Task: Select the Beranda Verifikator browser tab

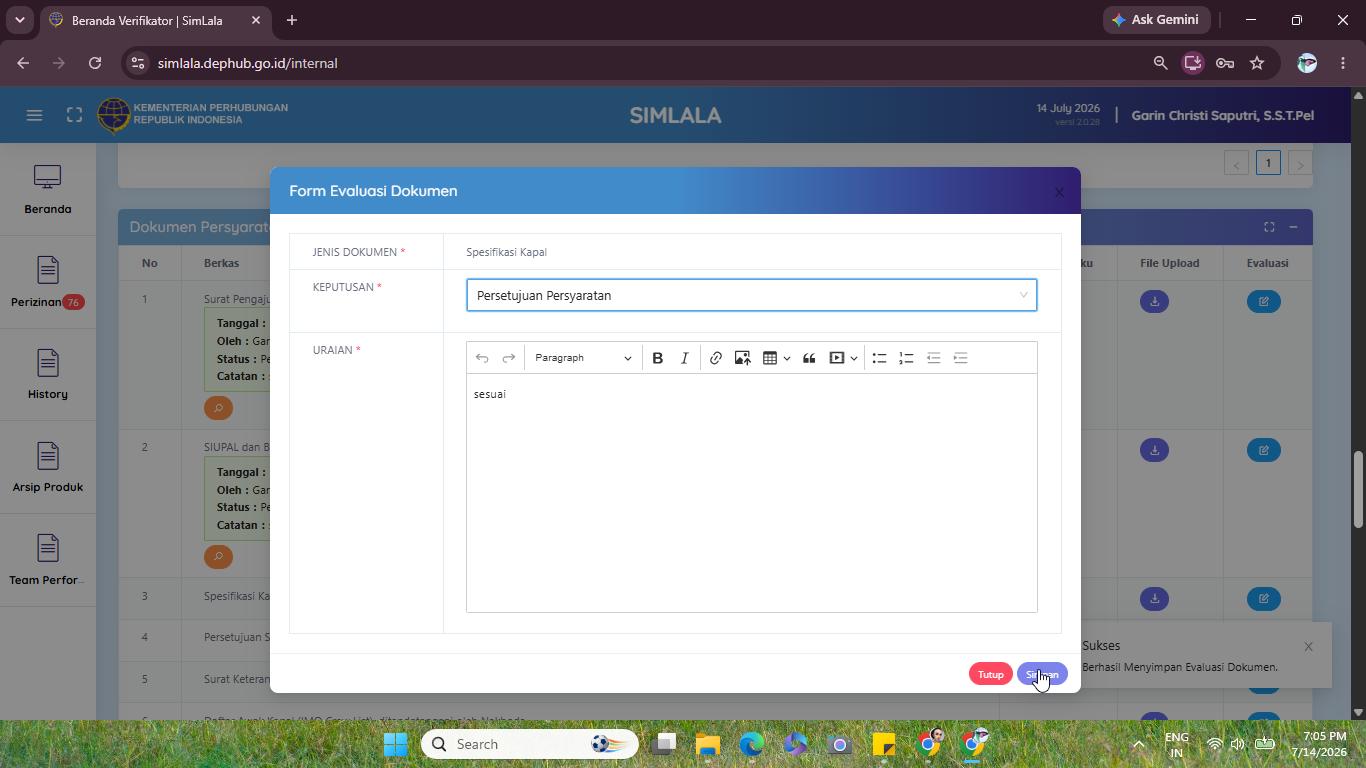Action: 155,20
